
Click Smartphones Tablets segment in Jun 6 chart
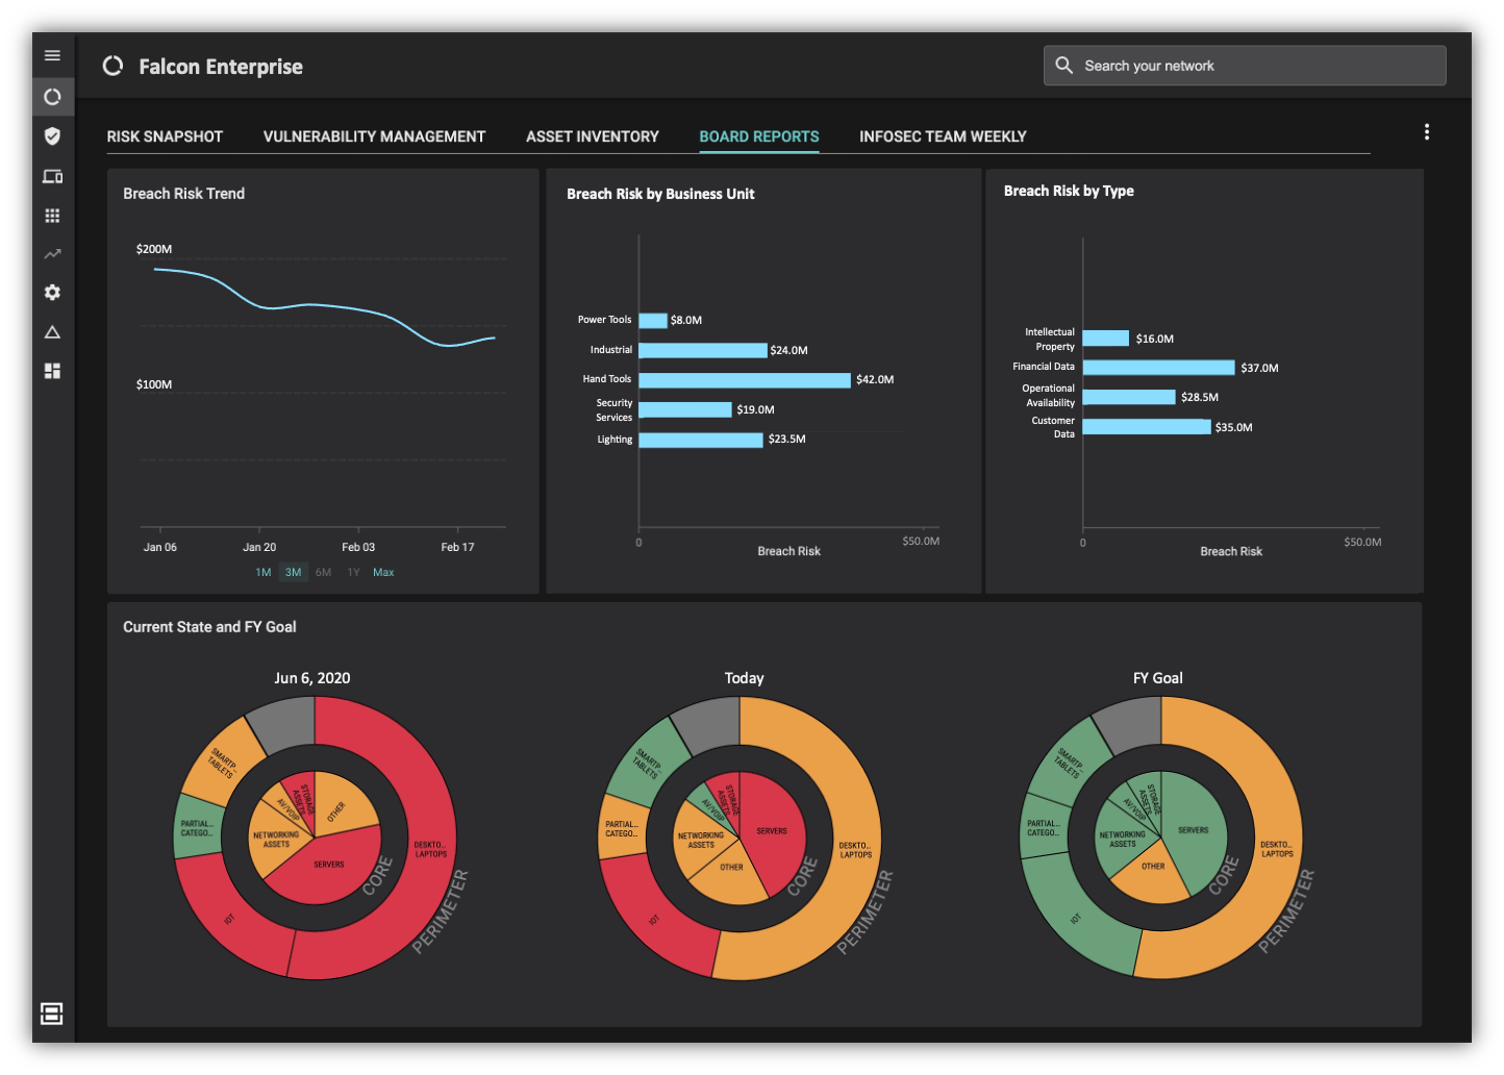[x=222, y=763]
